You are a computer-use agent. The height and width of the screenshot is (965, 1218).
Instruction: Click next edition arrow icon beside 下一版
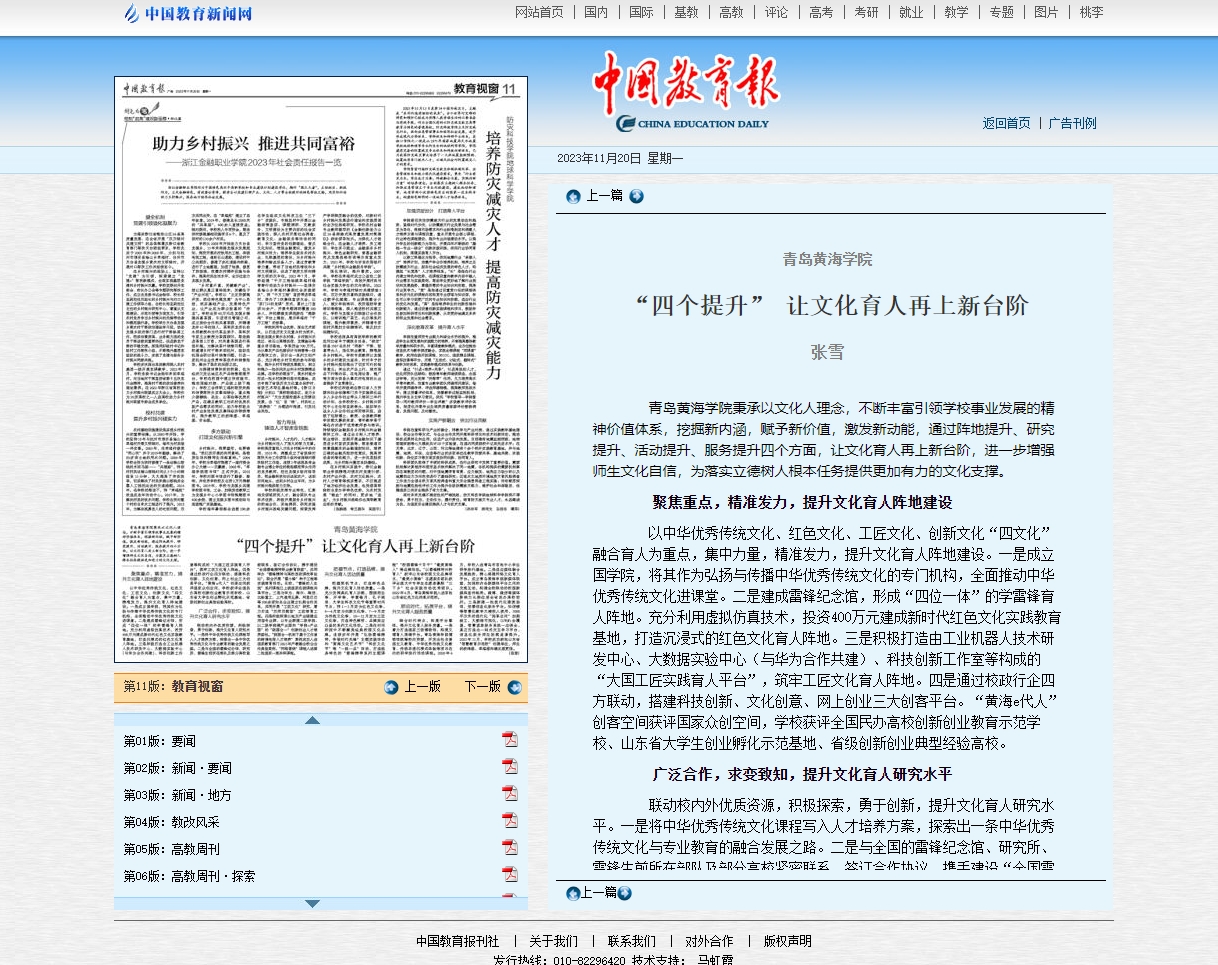(x=514, y=687)
